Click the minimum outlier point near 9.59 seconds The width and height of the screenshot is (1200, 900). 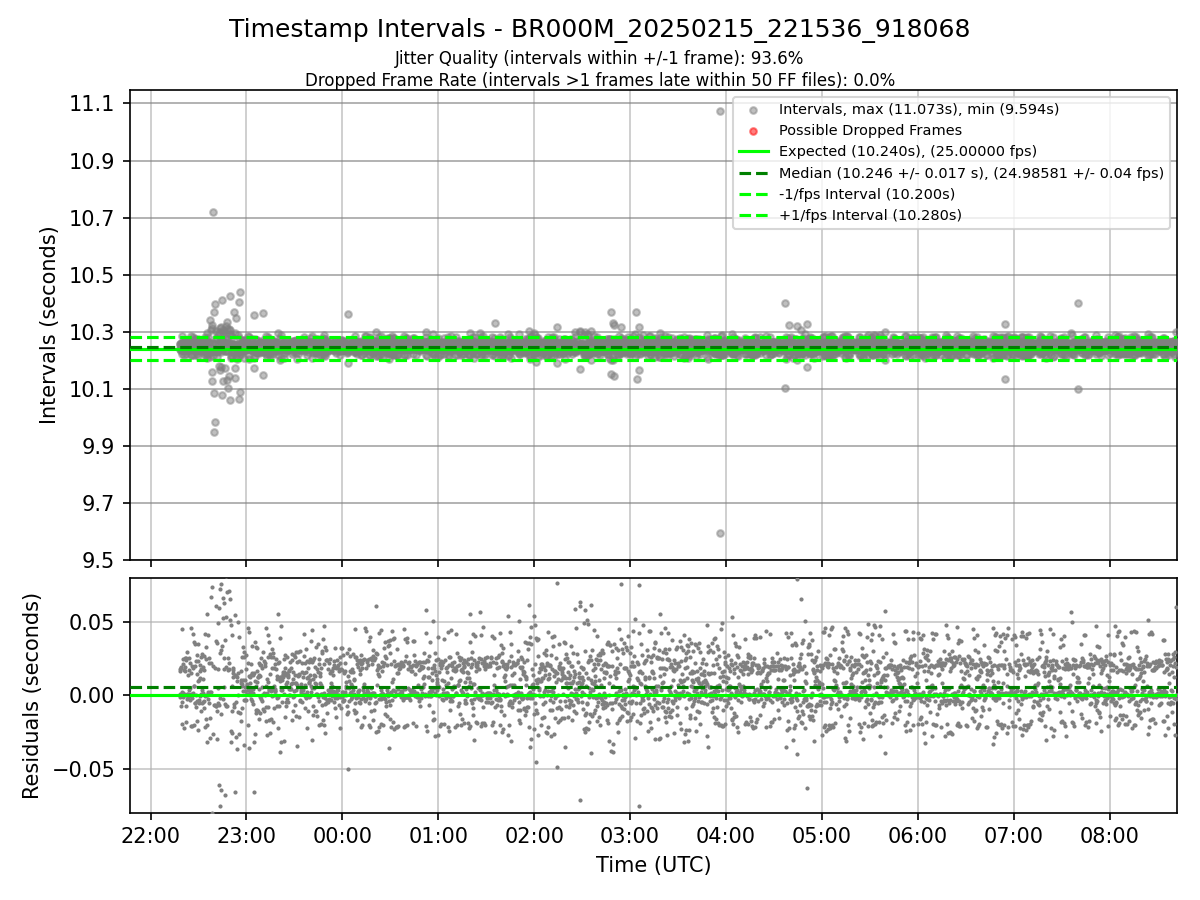(x=720, y=533)
